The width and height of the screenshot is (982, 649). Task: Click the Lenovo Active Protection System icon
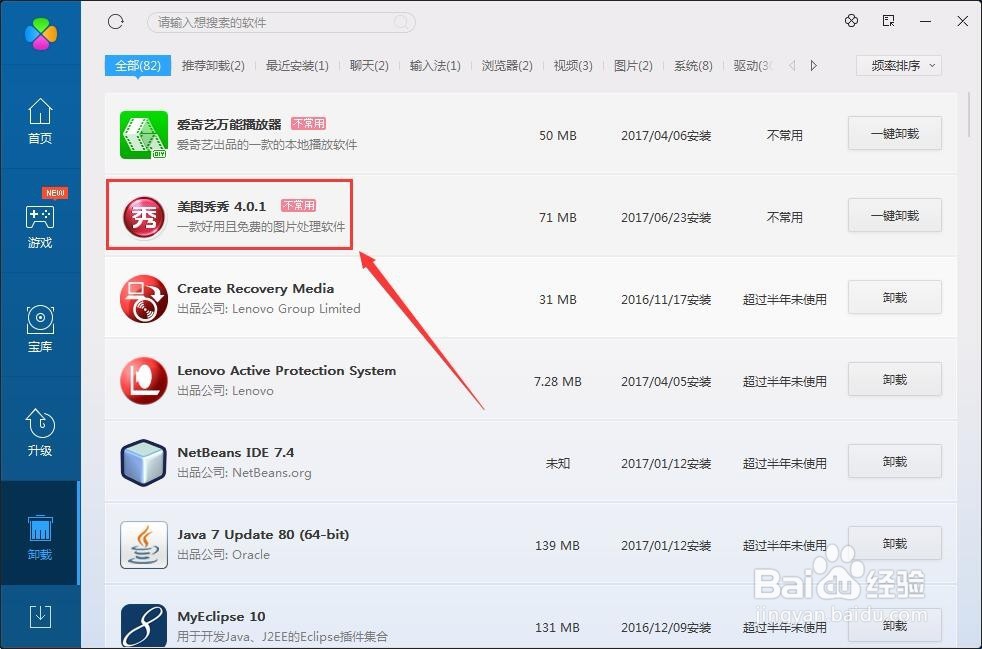coord(144,381)
